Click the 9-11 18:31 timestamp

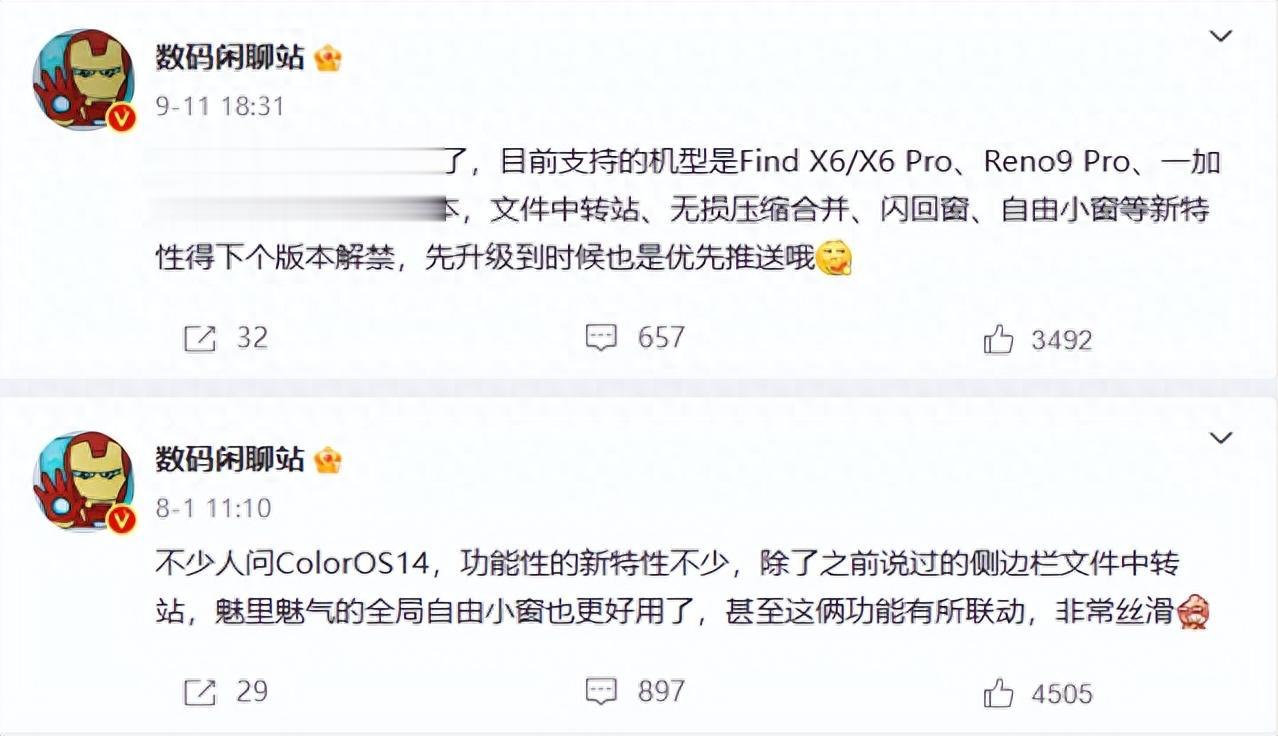coord(220,106)
